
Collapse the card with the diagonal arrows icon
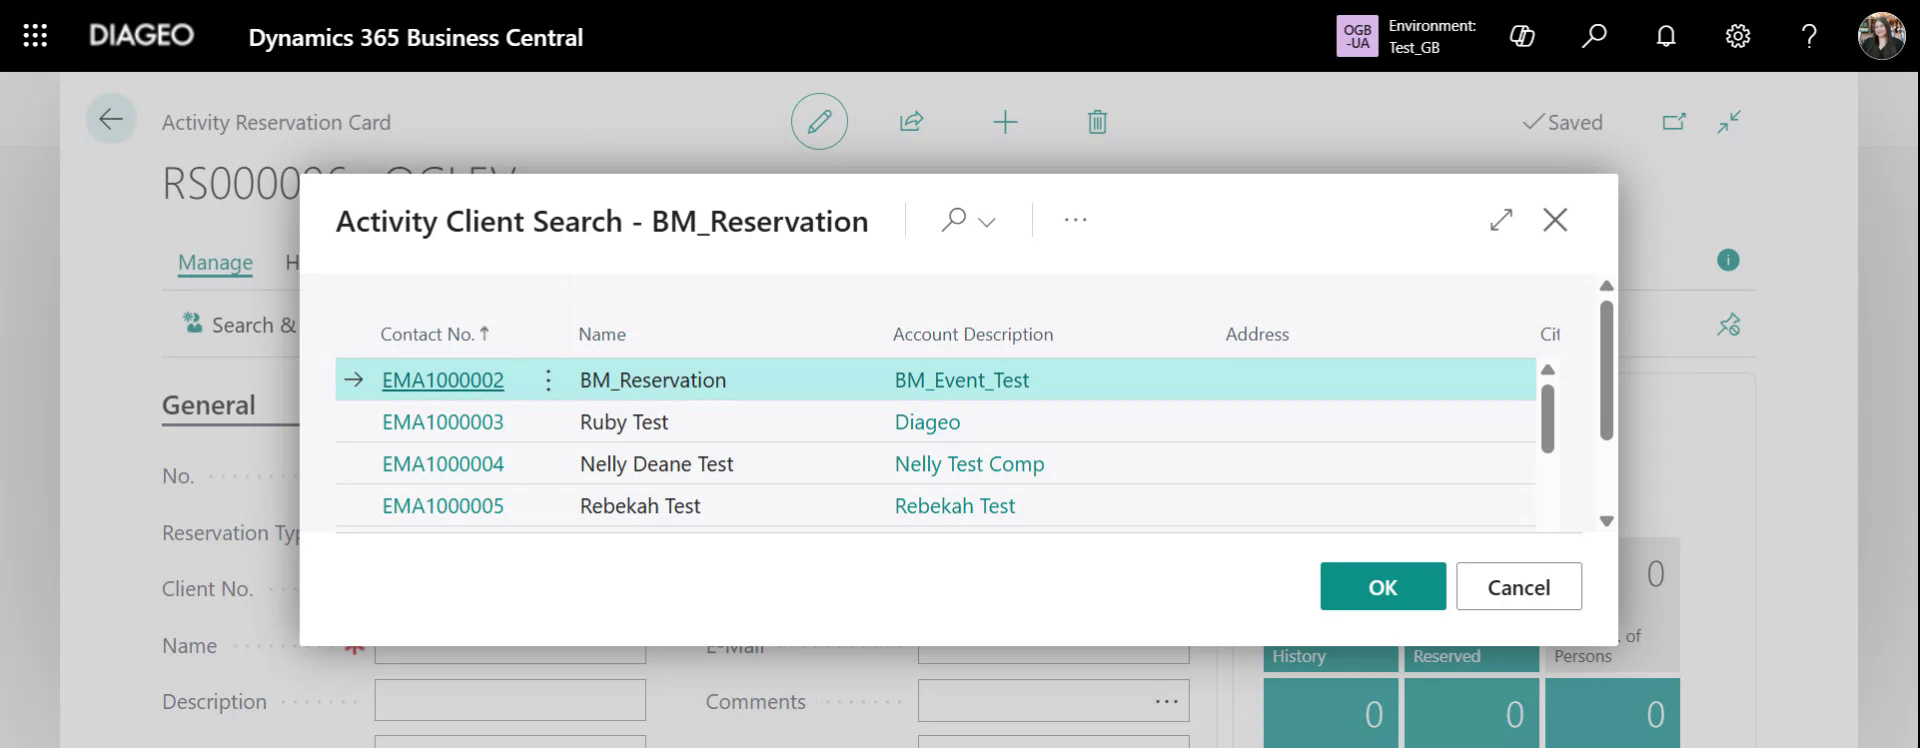[x=1729, y=122]
